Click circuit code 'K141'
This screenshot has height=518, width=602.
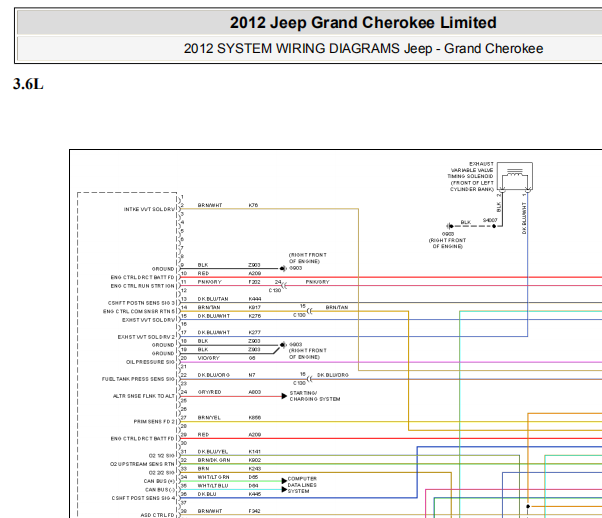pyautogui.click(x=255, y=452)
